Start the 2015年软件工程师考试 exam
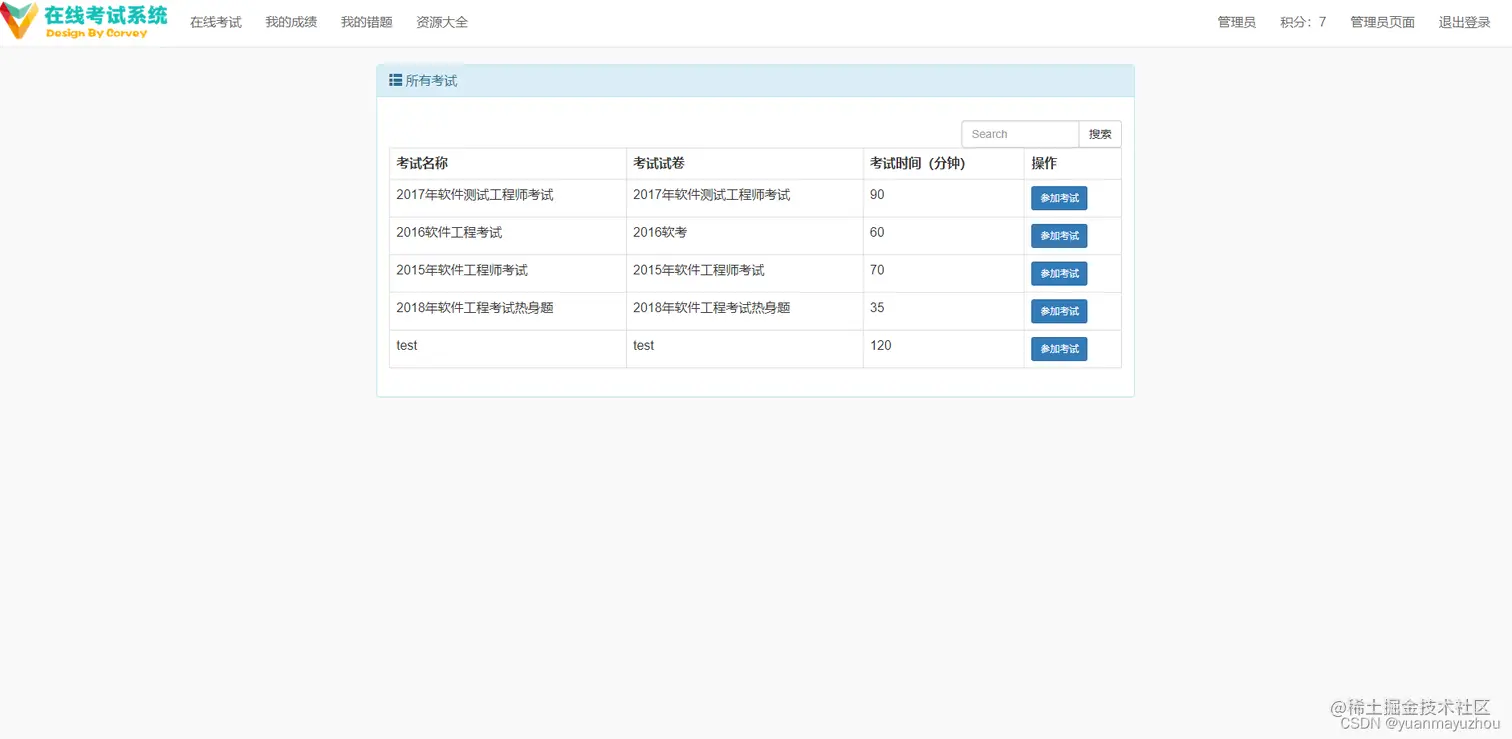 pyautogui.click(x=1059, y=274)
